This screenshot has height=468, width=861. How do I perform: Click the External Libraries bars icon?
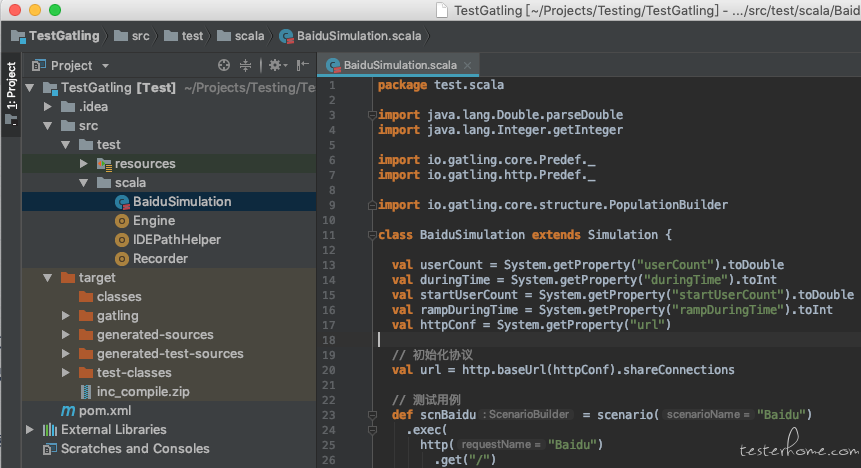(50, 430)
